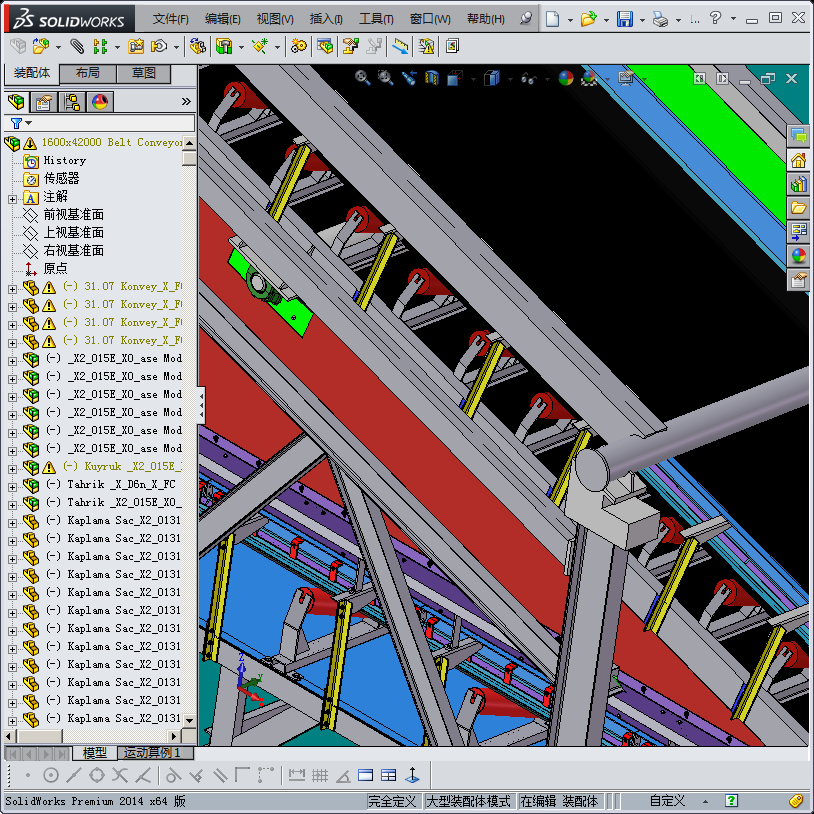This screenshot has height=814, width=814.
Task: Click the 自定义 units status bar button
Action: pyautogui.click(x=667, y=801)
